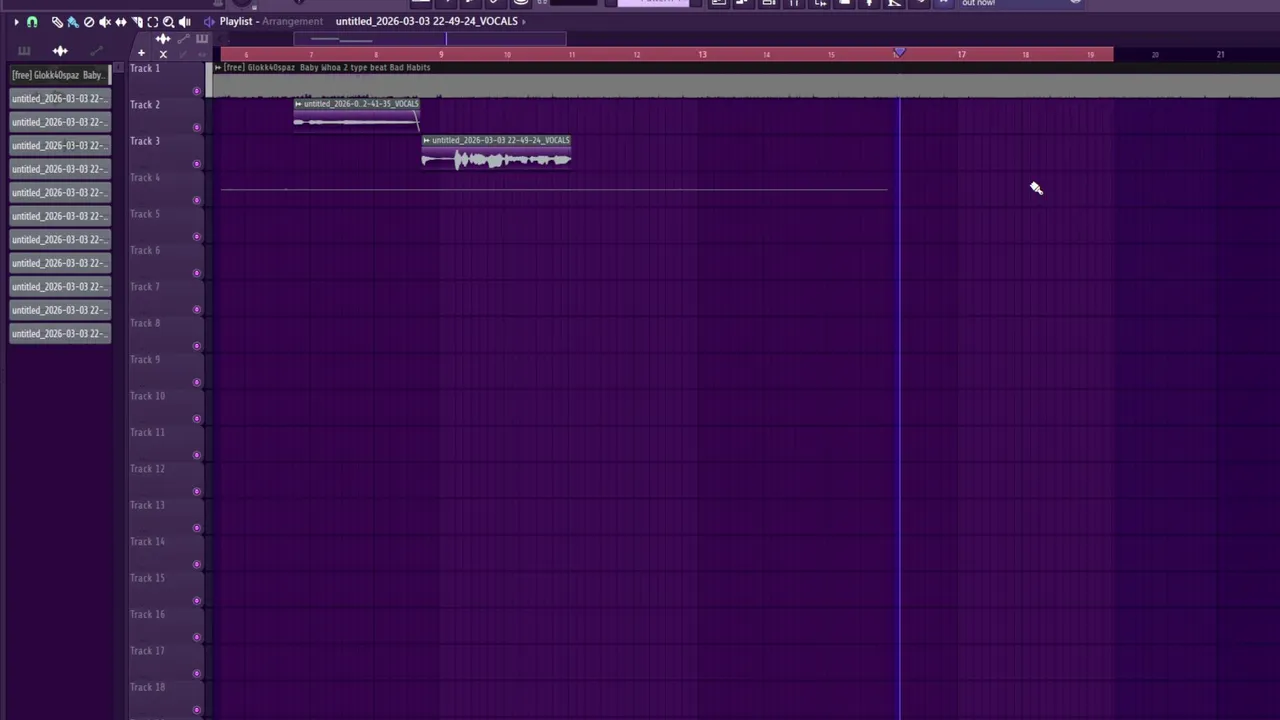Open the Playlist options menu arrow
The height and width of the screenshot is (720, 1280).
click(x=16, y=22)
